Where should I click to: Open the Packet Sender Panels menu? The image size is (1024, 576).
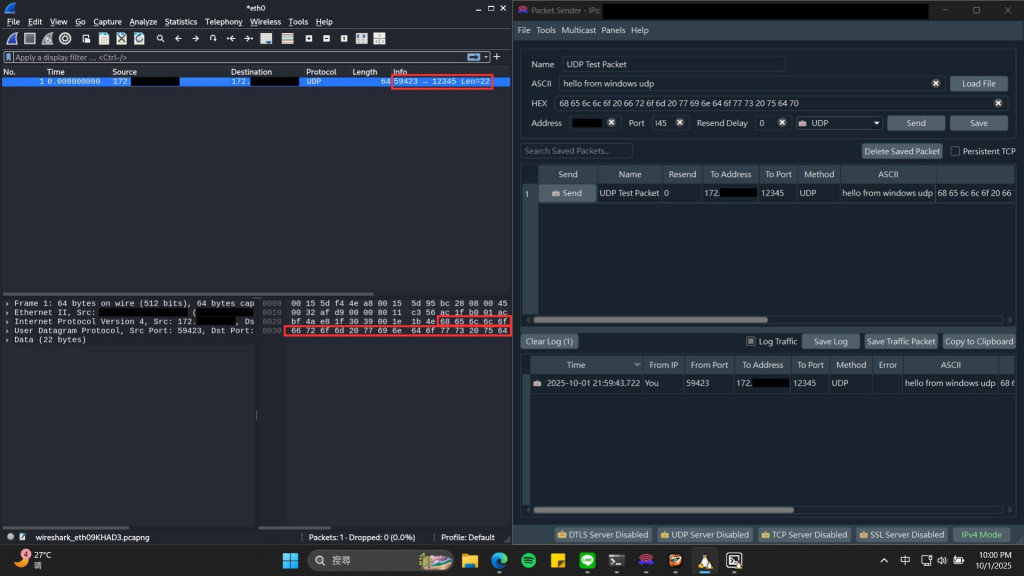coord(613,30)
